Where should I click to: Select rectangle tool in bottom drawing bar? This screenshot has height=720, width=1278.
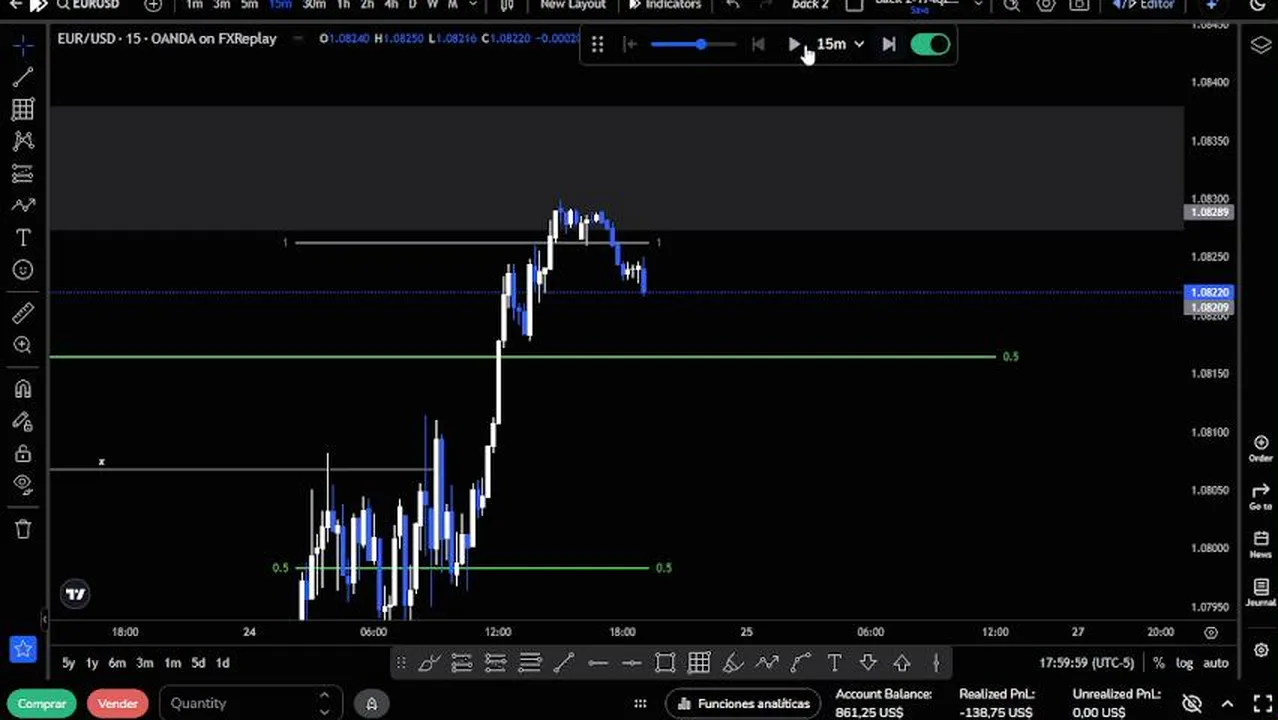click(665, 662)
